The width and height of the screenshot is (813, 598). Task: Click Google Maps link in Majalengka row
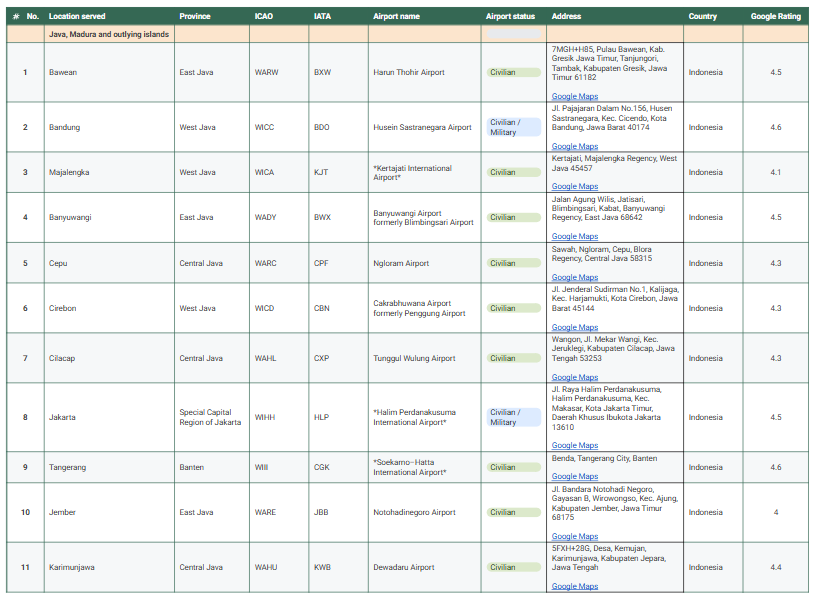pyautogui.click(x=575, y=187)
